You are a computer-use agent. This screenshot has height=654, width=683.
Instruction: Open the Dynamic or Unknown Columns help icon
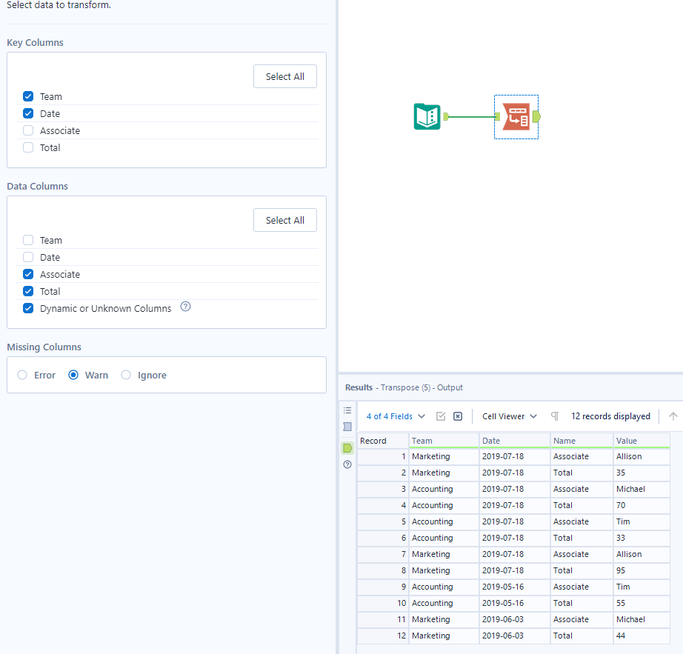(186, 307)
